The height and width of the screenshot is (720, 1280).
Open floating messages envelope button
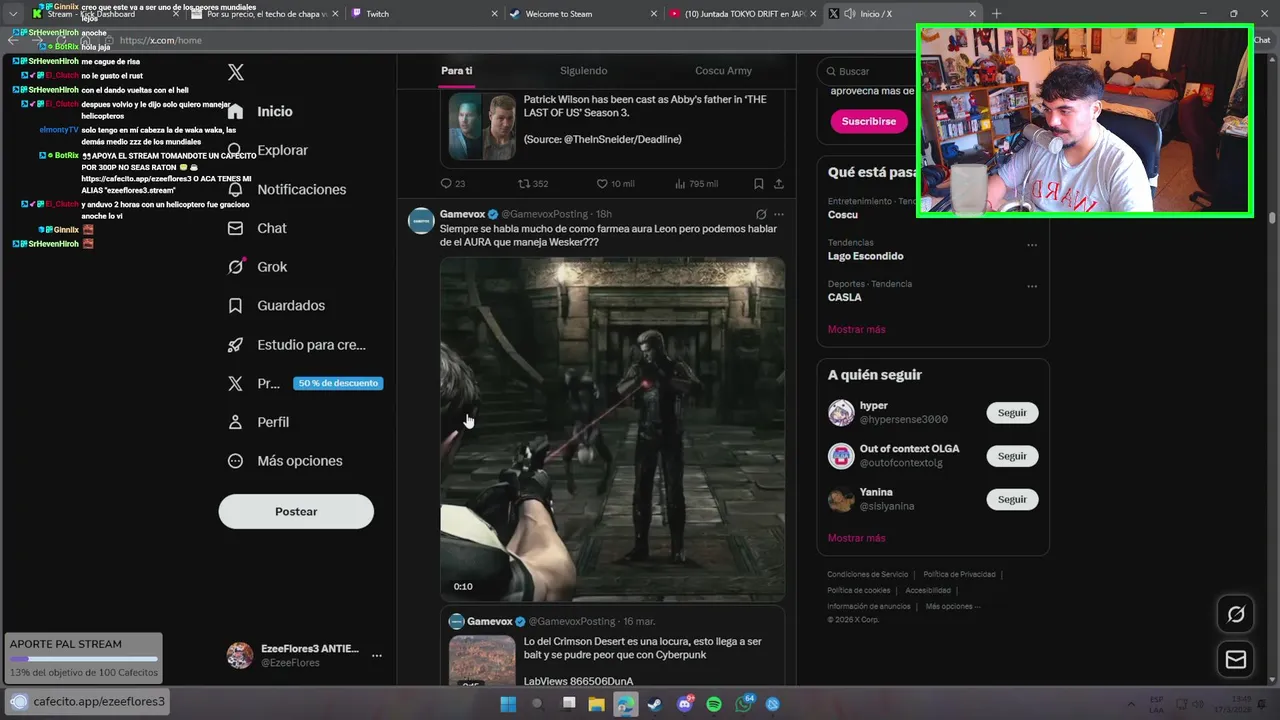(x=1236, y=660)
